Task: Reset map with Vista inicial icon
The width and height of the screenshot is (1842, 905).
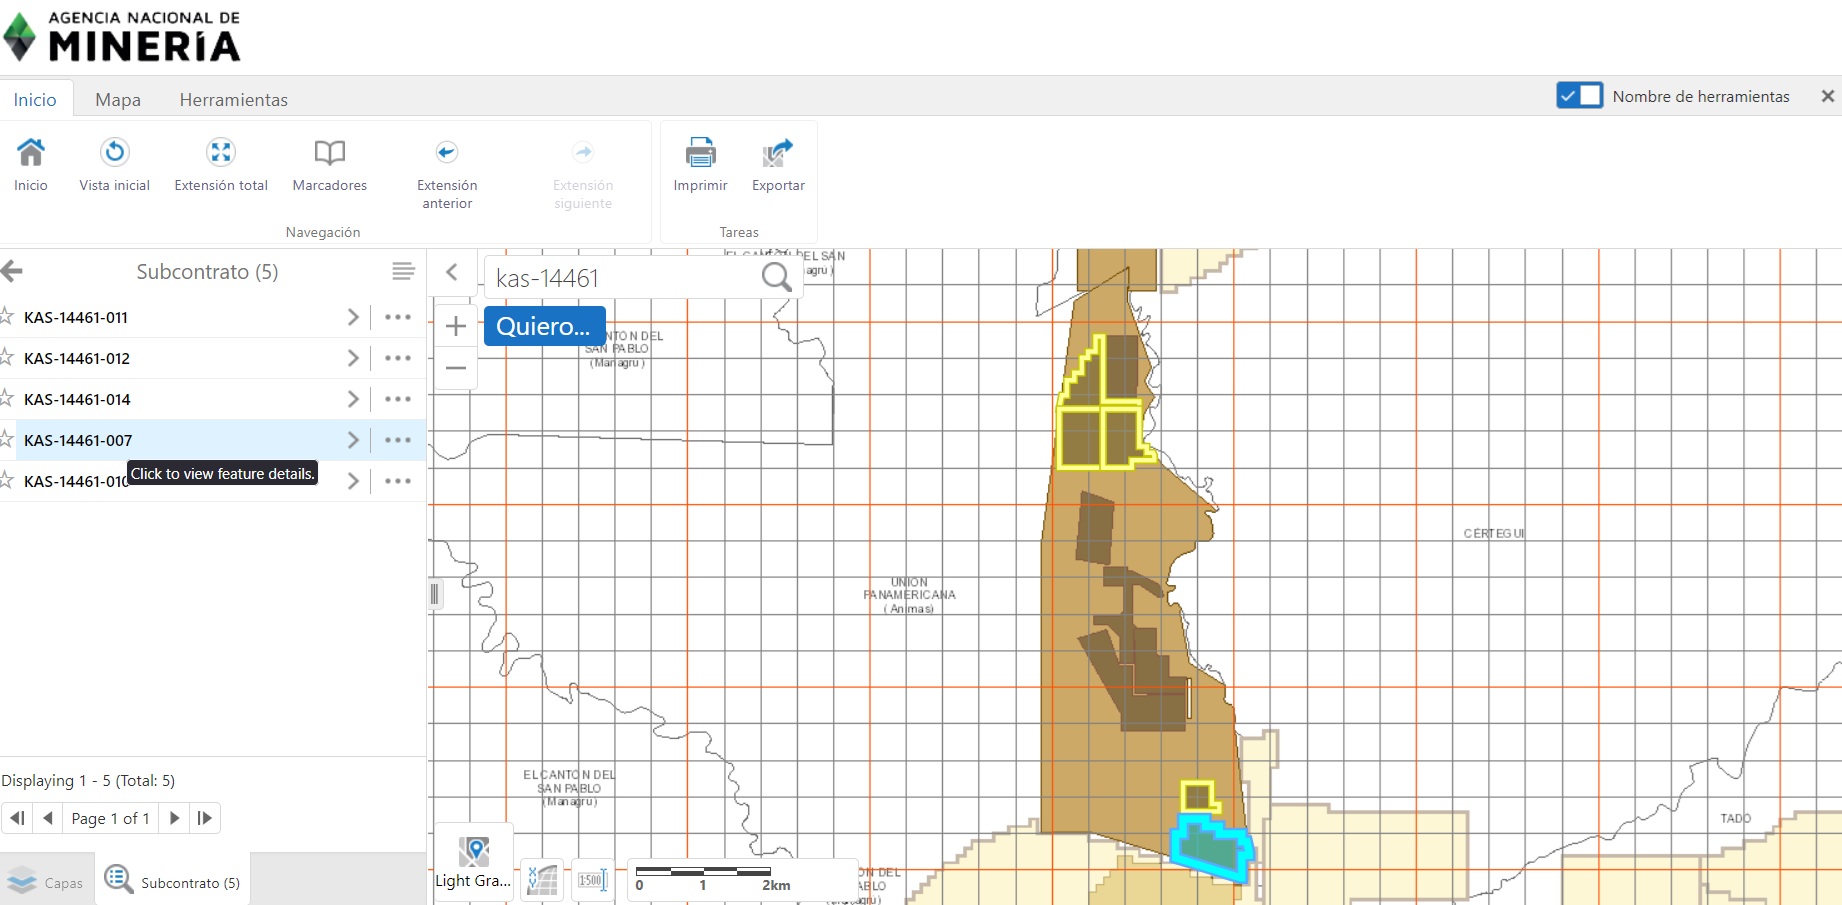Action: [x=115, y=153]
